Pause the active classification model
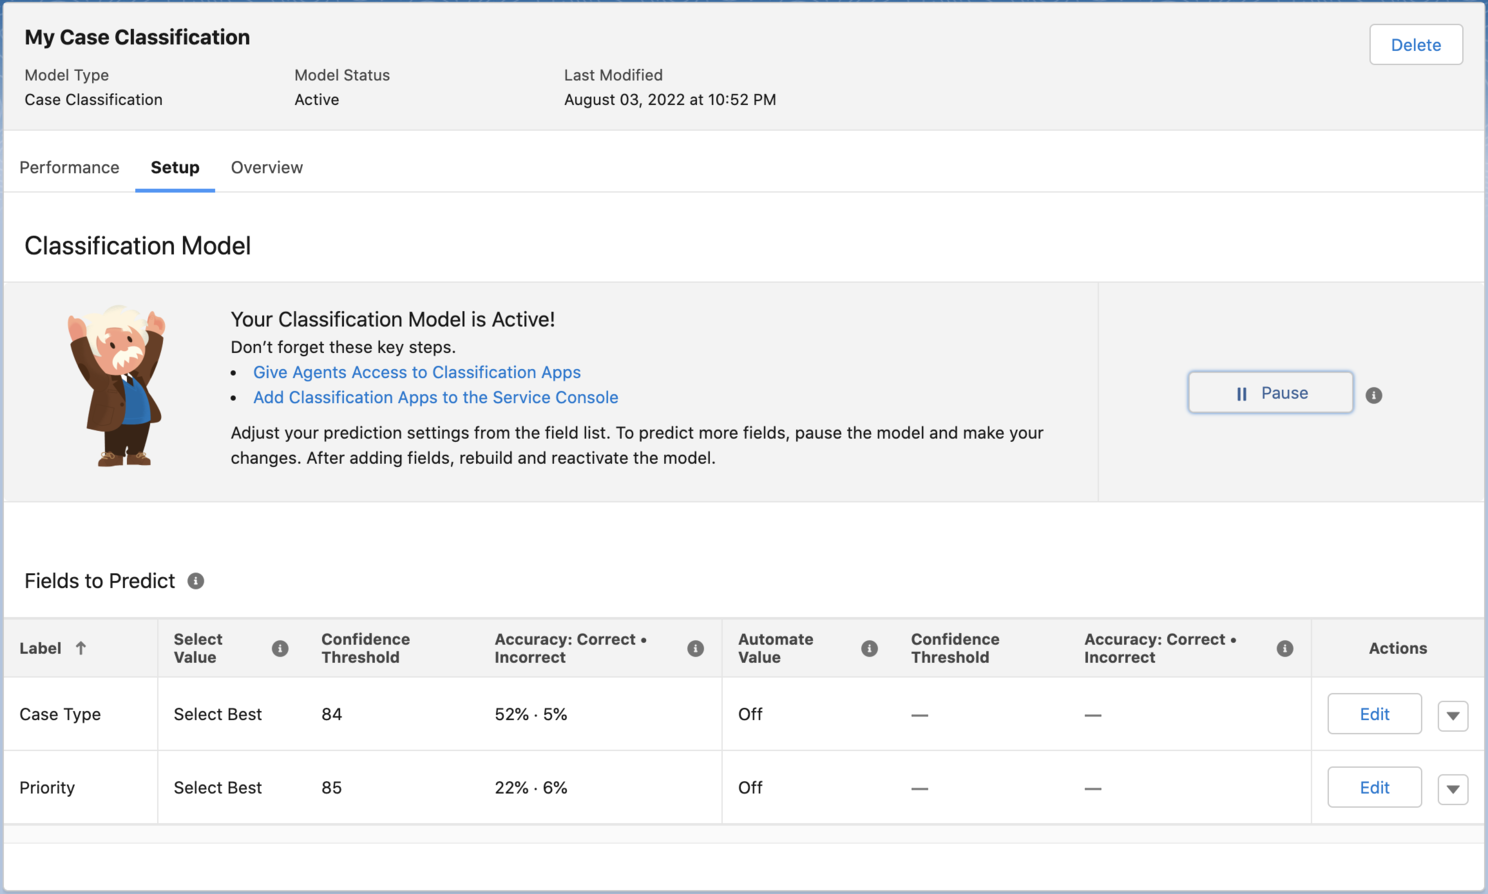Image resolution: width=1488 pixels, height=894 pixels. pos(1270,393)
